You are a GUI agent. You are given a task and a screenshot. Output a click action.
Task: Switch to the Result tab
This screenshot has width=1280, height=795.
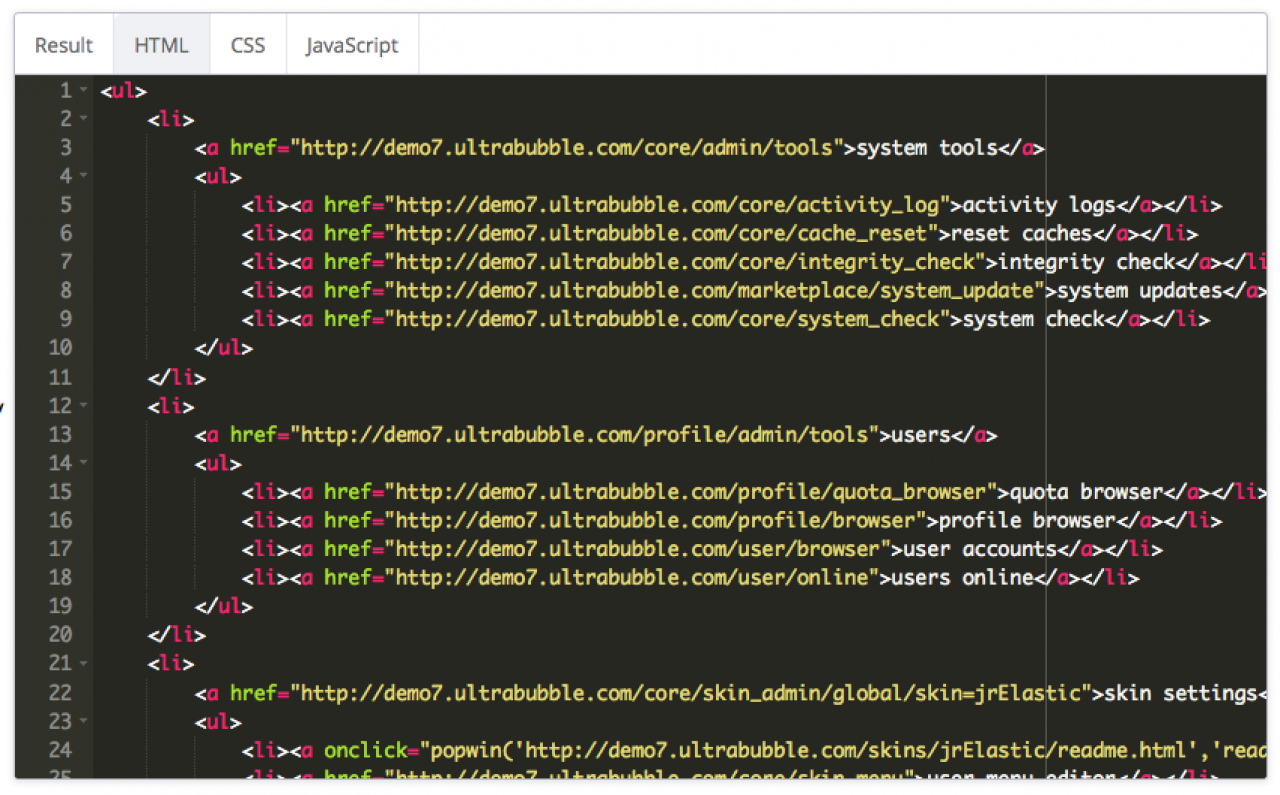[x=64, y=46]
